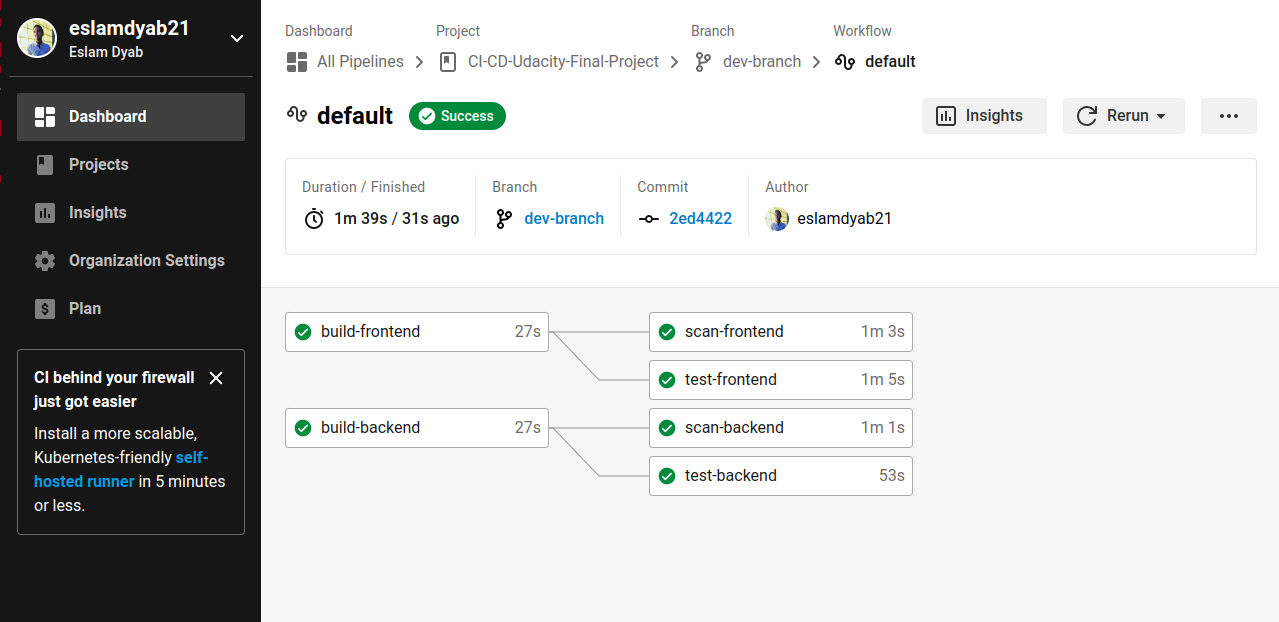Open the scan-backend job
This screenshot has width=1279, height=622.
pyautogui.click(x=781, y=428)
